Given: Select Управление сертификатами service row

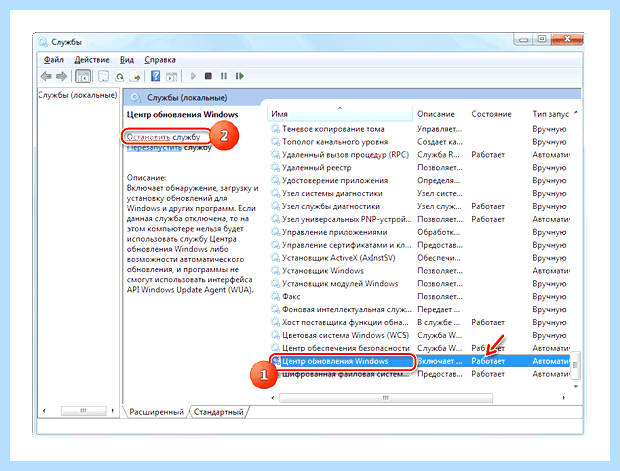Looking at the screenshot, I should tap(420, 245).
